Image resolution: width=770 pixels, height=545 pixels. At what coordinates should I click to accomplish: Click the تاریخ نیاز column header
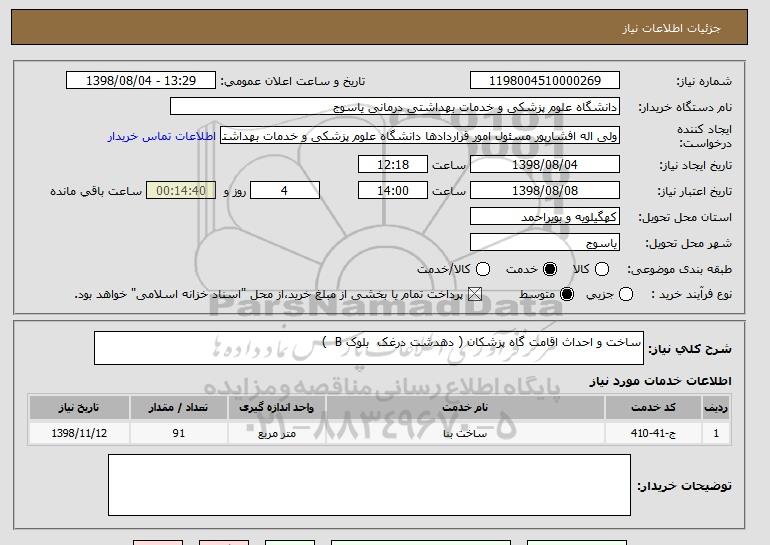tap(79, 408)
